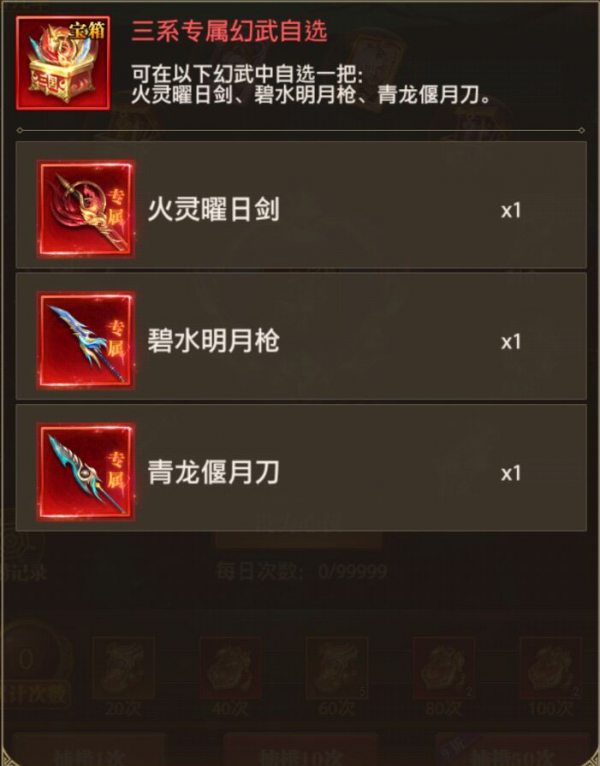Select the 青龙偃月刀 blade icon
Viewport: 600px width, 766px height.
point(86,472)
